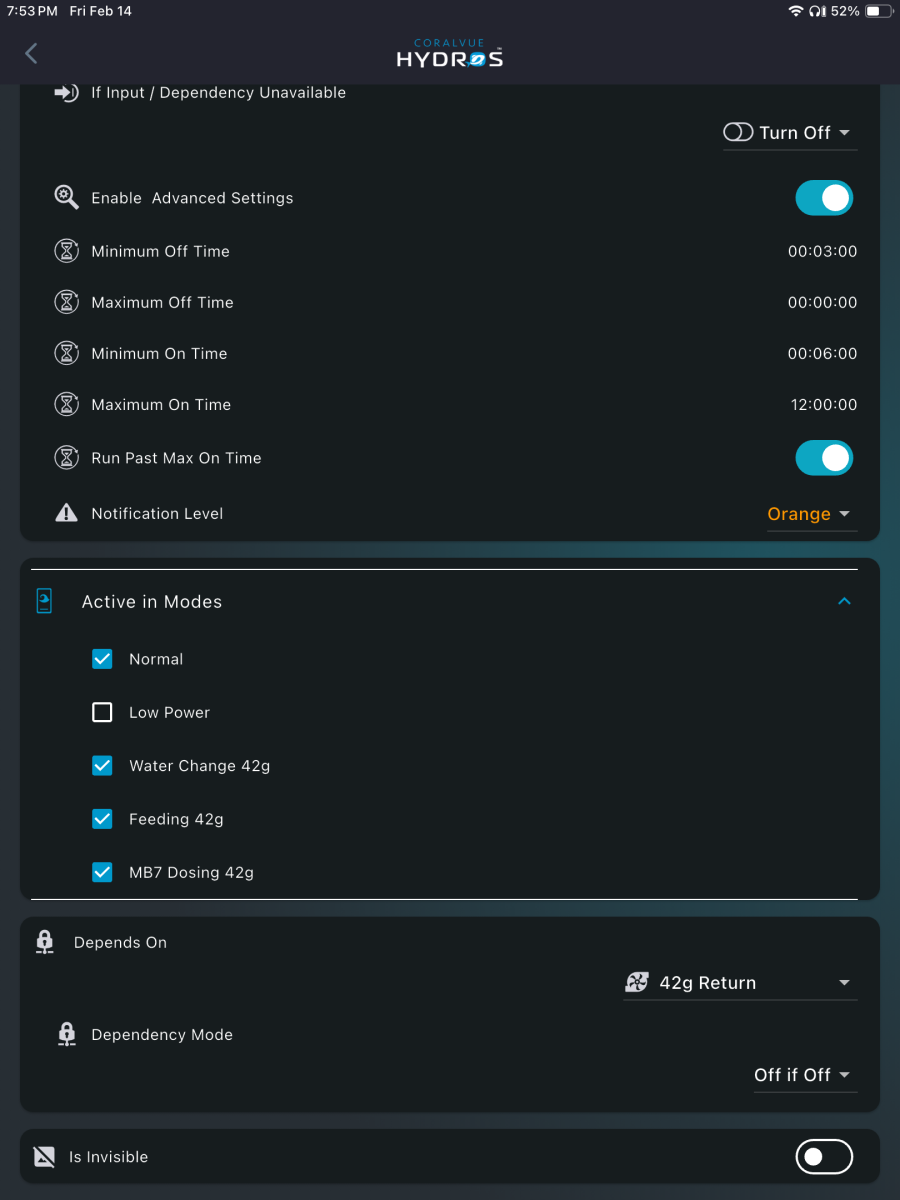Click the Is Invisible crossed-image icon

[44, 1157]
